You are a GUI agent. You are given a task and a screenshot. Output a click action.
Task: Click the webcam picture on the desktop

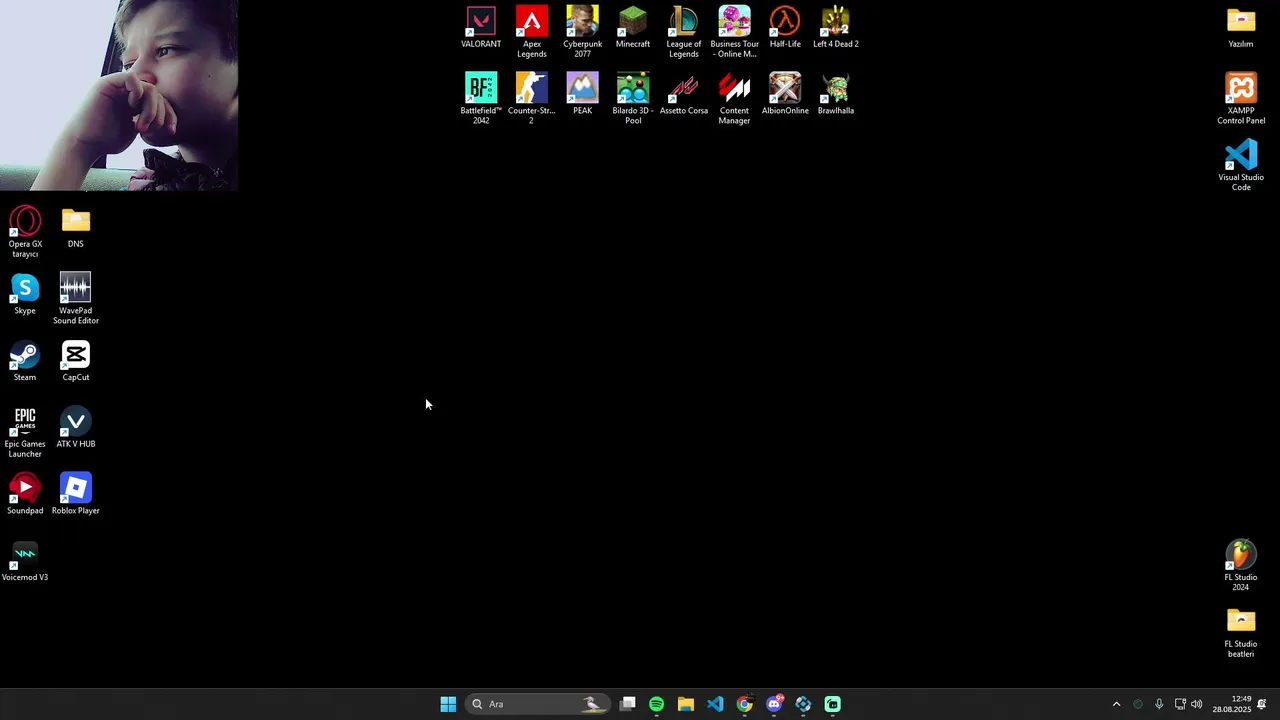119,95
